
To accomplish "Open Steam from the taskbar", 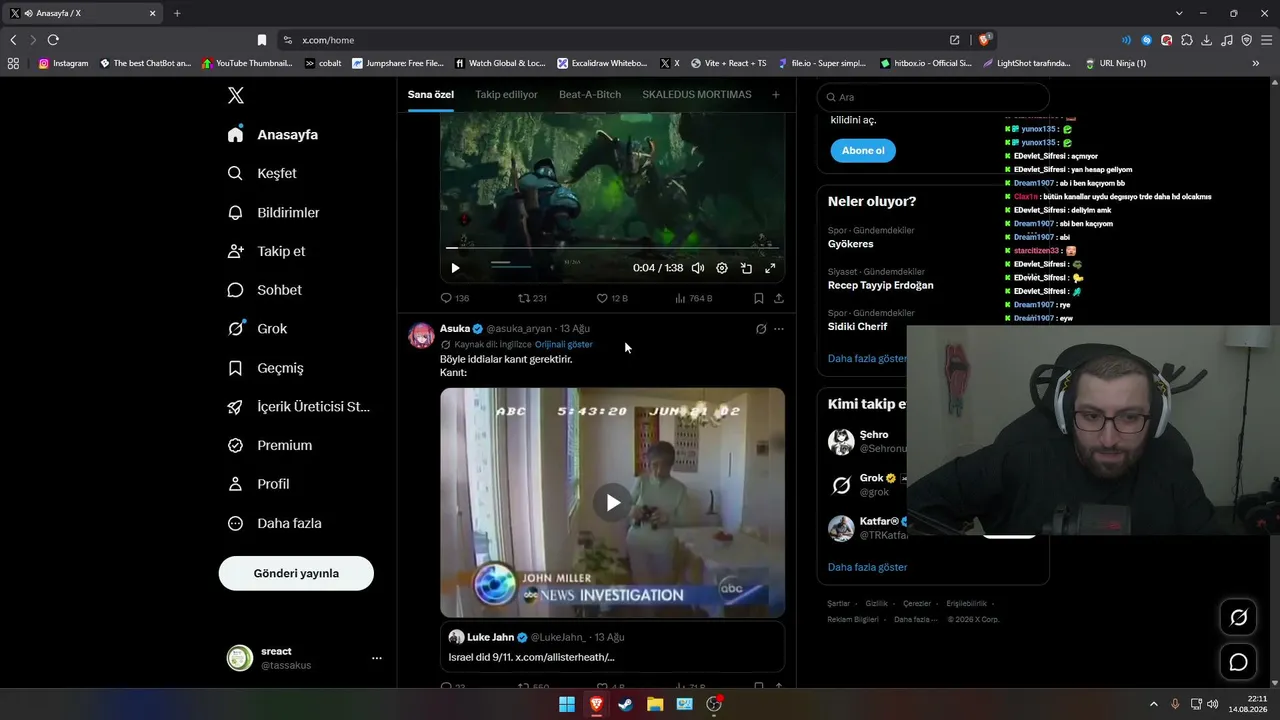I will click(626, 704).
